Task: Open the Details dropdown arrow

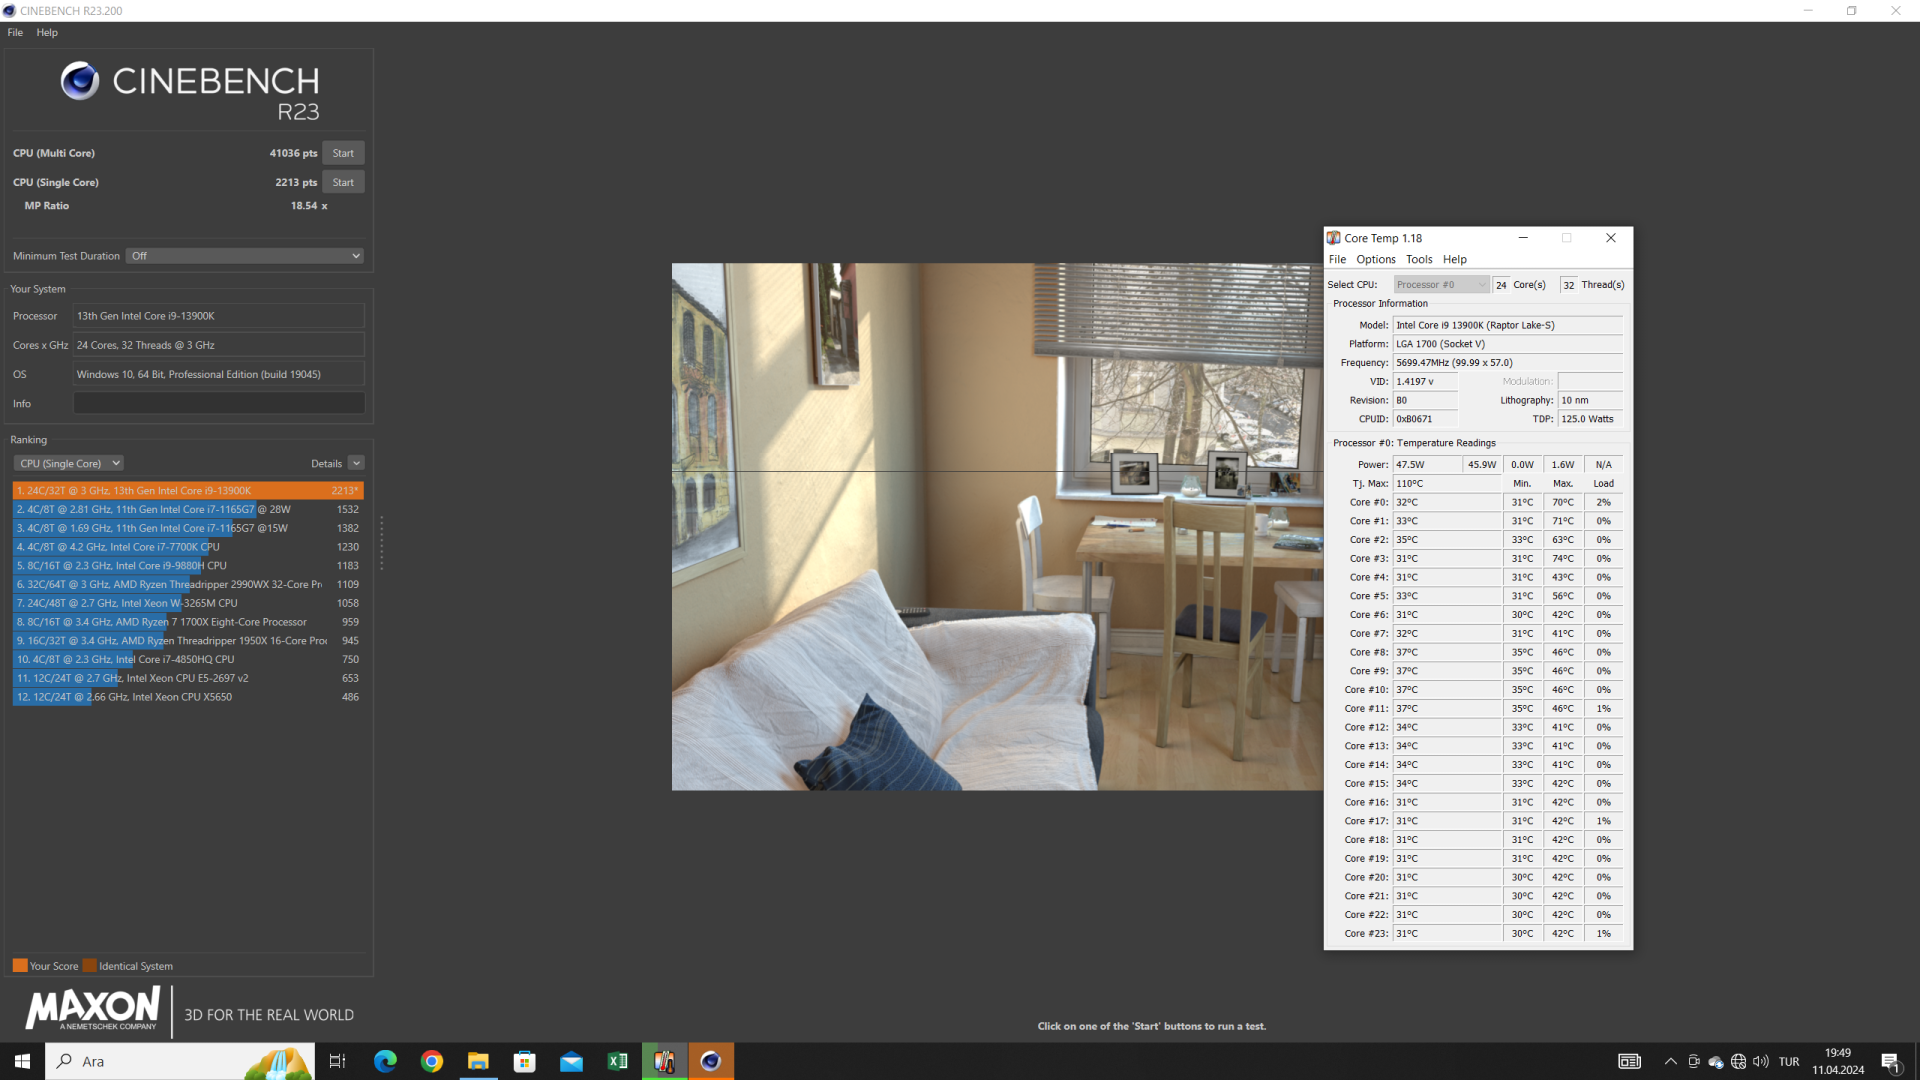Action: pos(356,463)
